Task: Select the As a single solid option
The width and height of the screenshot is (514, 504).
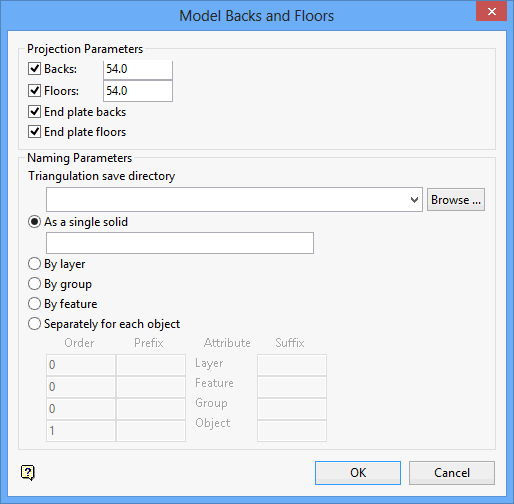Action: point(35,222)
